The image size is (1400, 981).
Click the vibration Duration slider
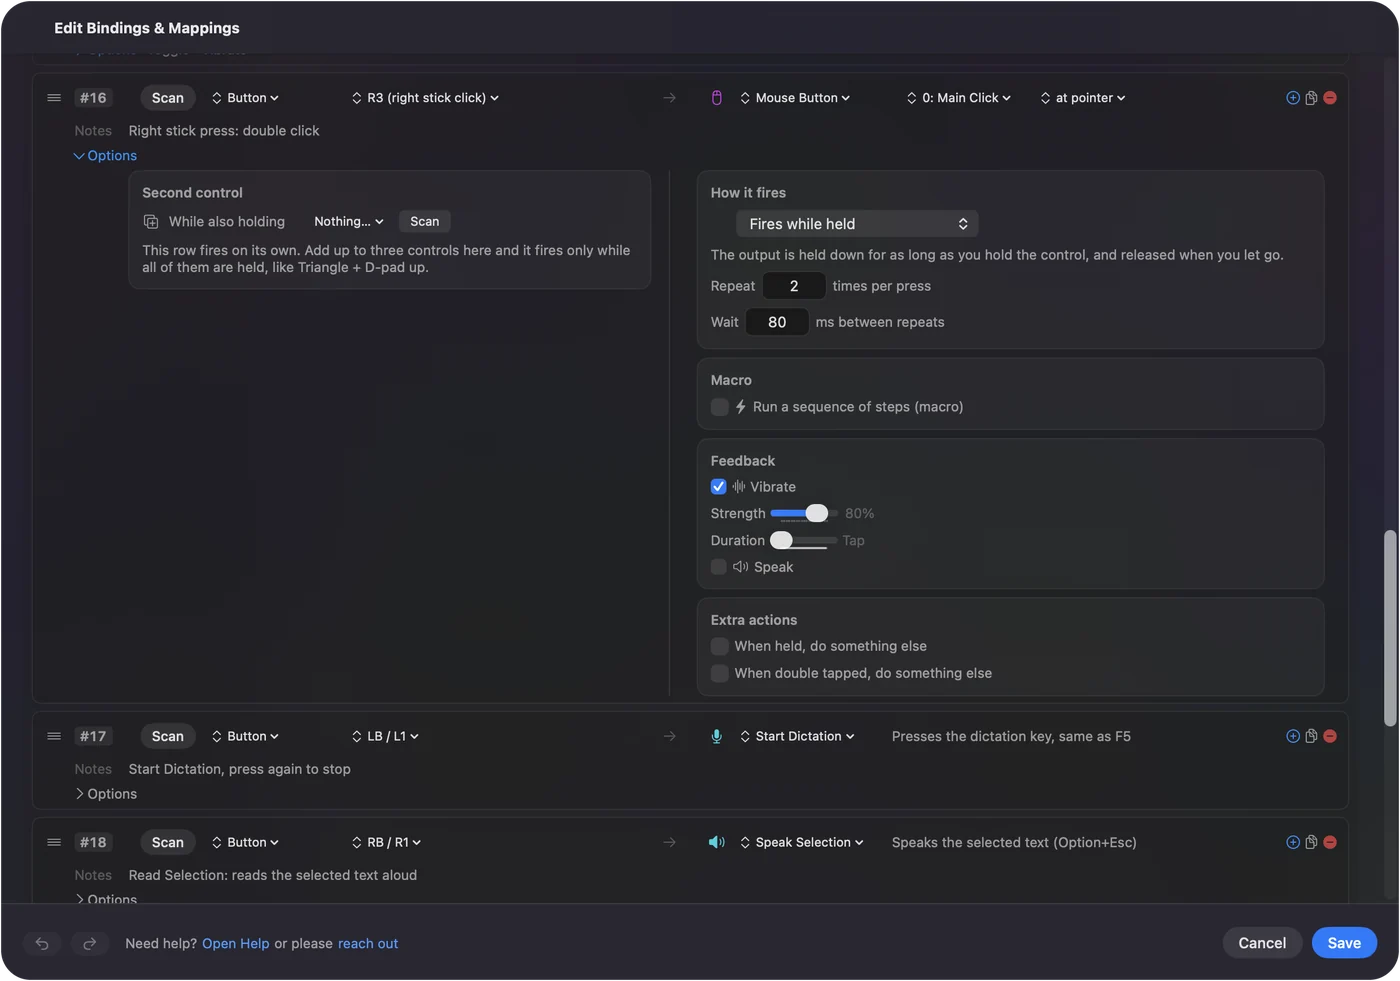coord(805,540)
